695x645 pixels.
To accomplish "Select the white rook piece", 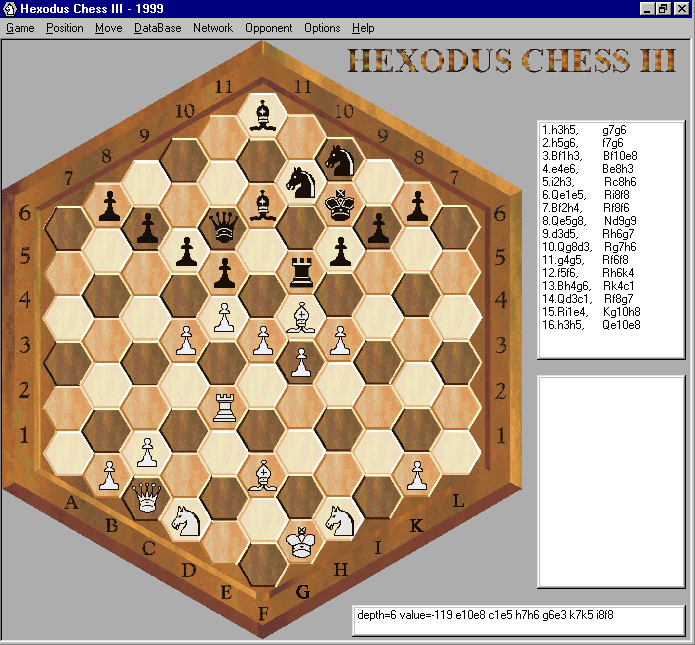I will [224, 407].
